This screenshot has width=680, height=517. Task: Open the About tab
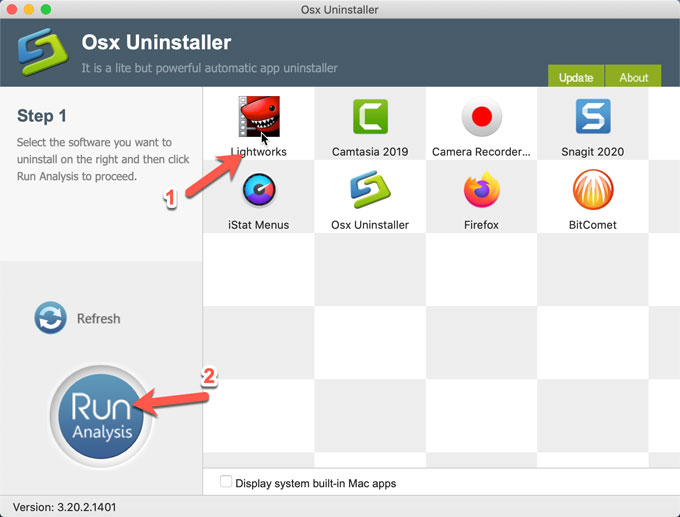[x=633, y=77]
